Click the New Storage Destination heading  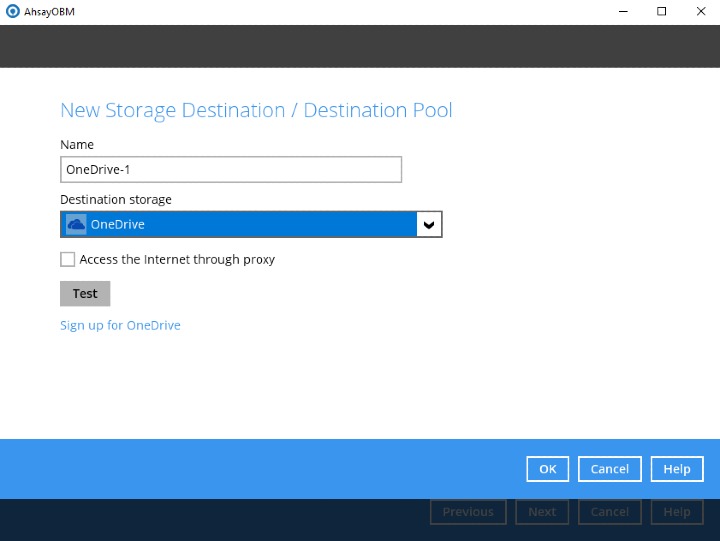click(x=256, y=110)
